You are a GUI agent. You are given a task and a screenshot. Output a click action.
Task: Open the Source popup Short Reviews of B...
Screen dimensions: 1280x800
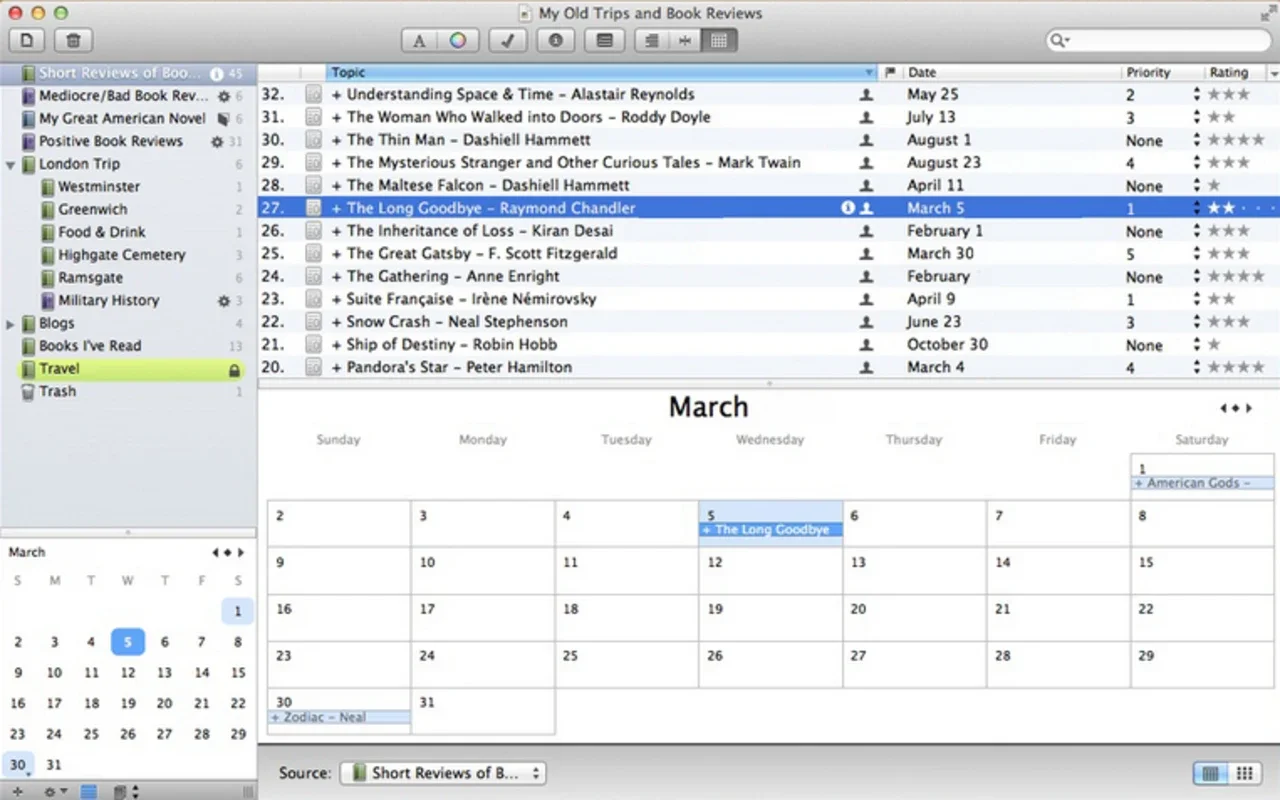click(442, 773)
